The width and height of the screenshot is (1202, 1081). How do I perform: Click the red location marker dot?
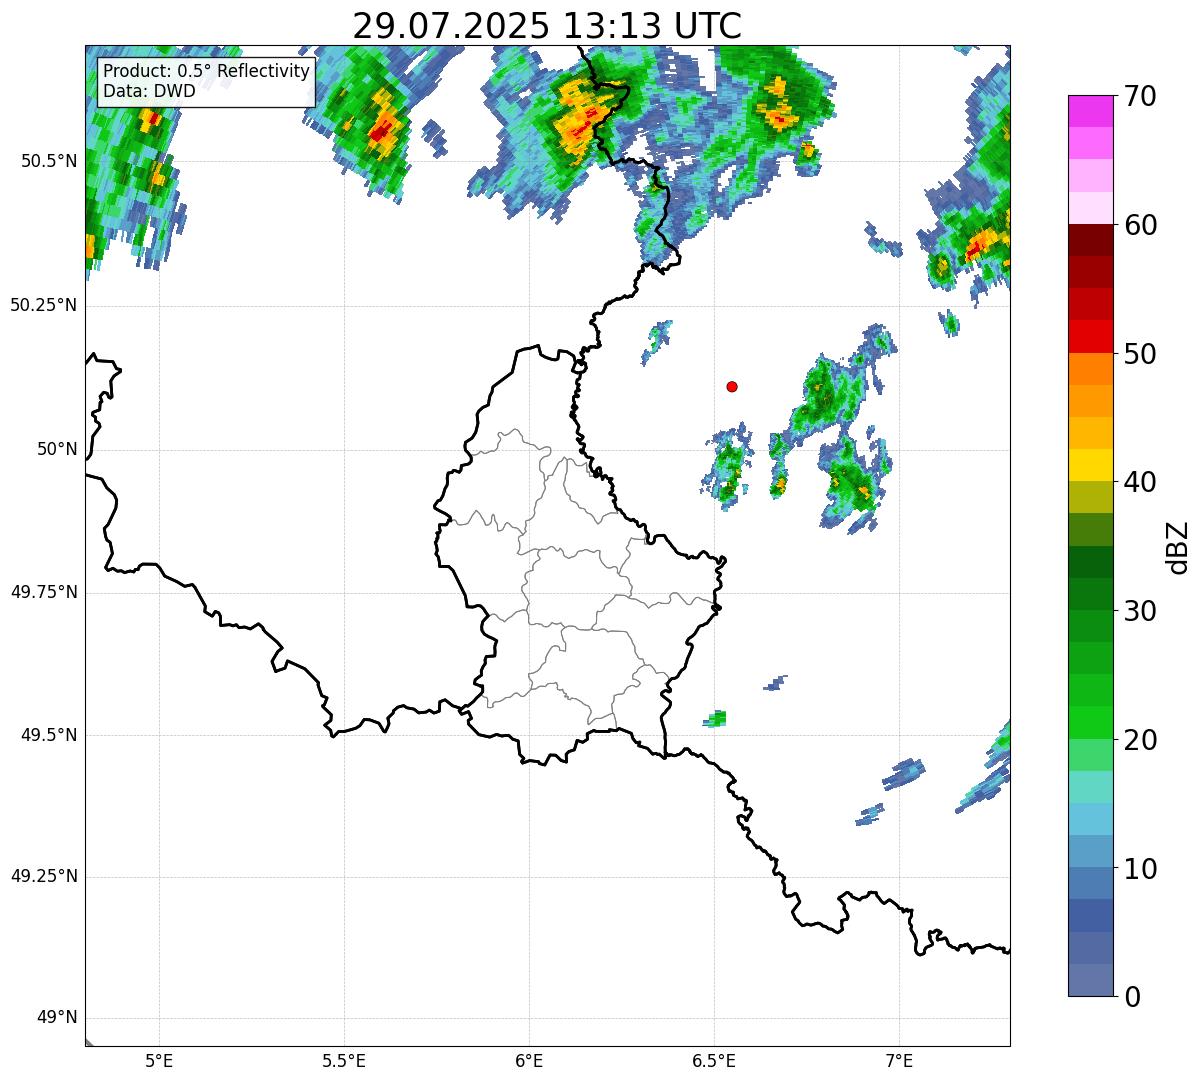click(x=732, y=386)
